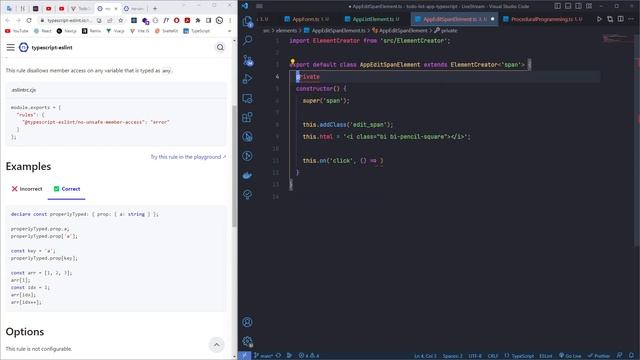640x360 pixels.
Task: Click Ln 4, Col 3 cursor position
Action: tap(425, 356)
